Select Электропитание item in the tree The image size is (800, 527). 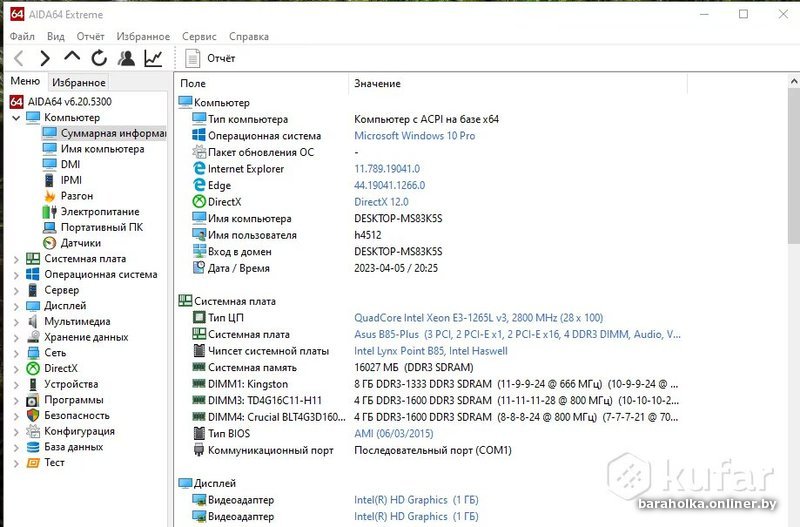pos(99,212)
